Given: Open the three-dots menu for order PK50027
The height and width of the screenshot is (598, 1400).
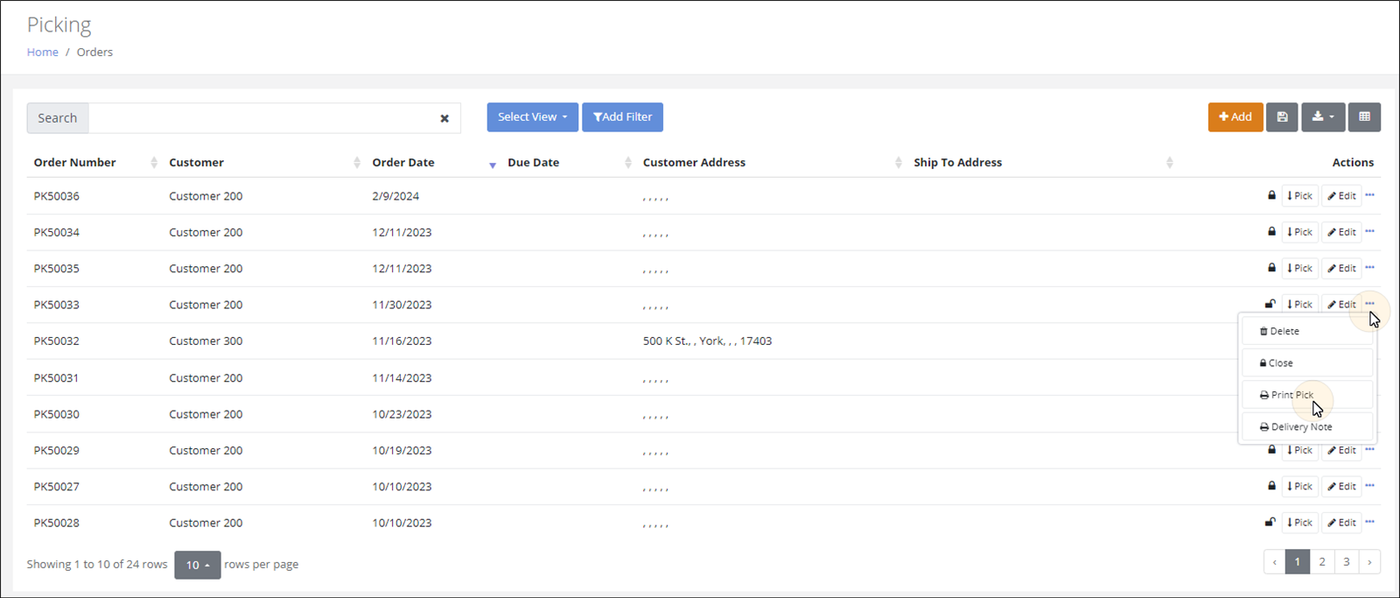Looking at the screenshot, I should coord(1370,485).
